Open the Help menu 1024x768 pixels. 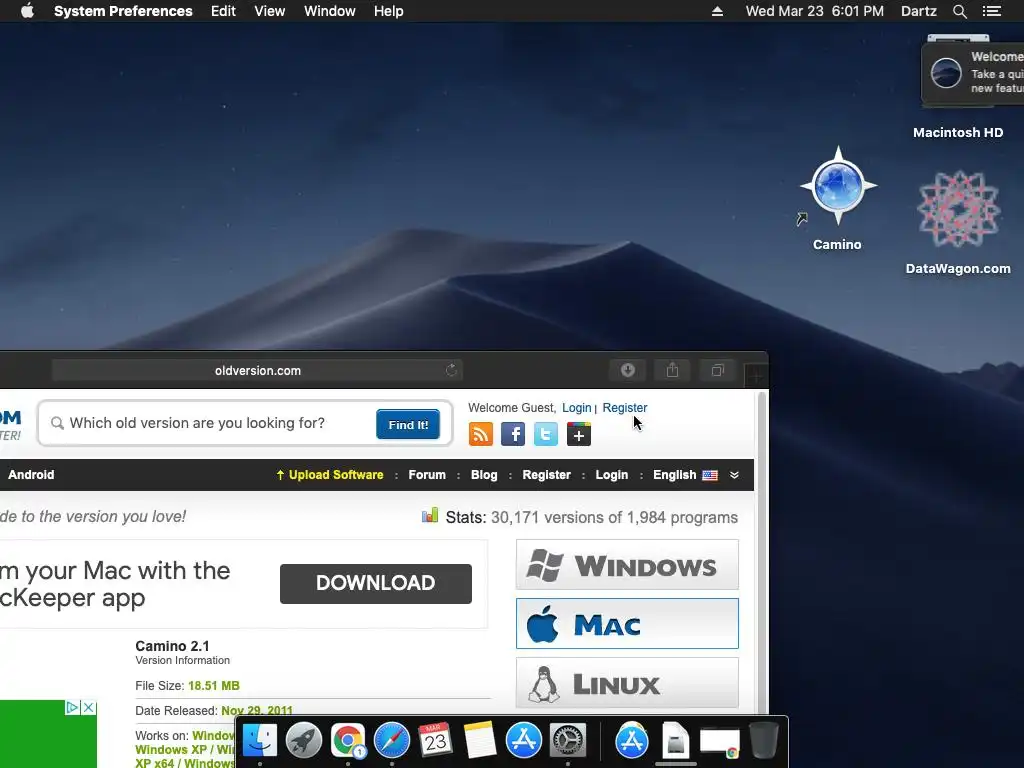click(388, 11)
